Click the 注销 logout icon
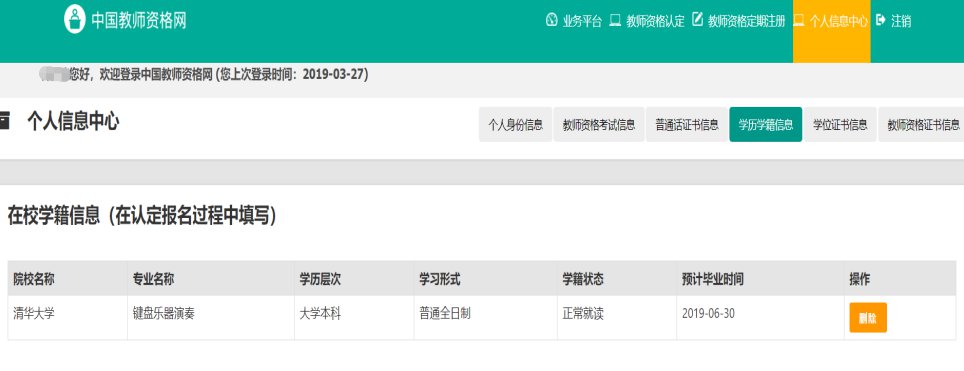964x371 pixels. point(880,20)
